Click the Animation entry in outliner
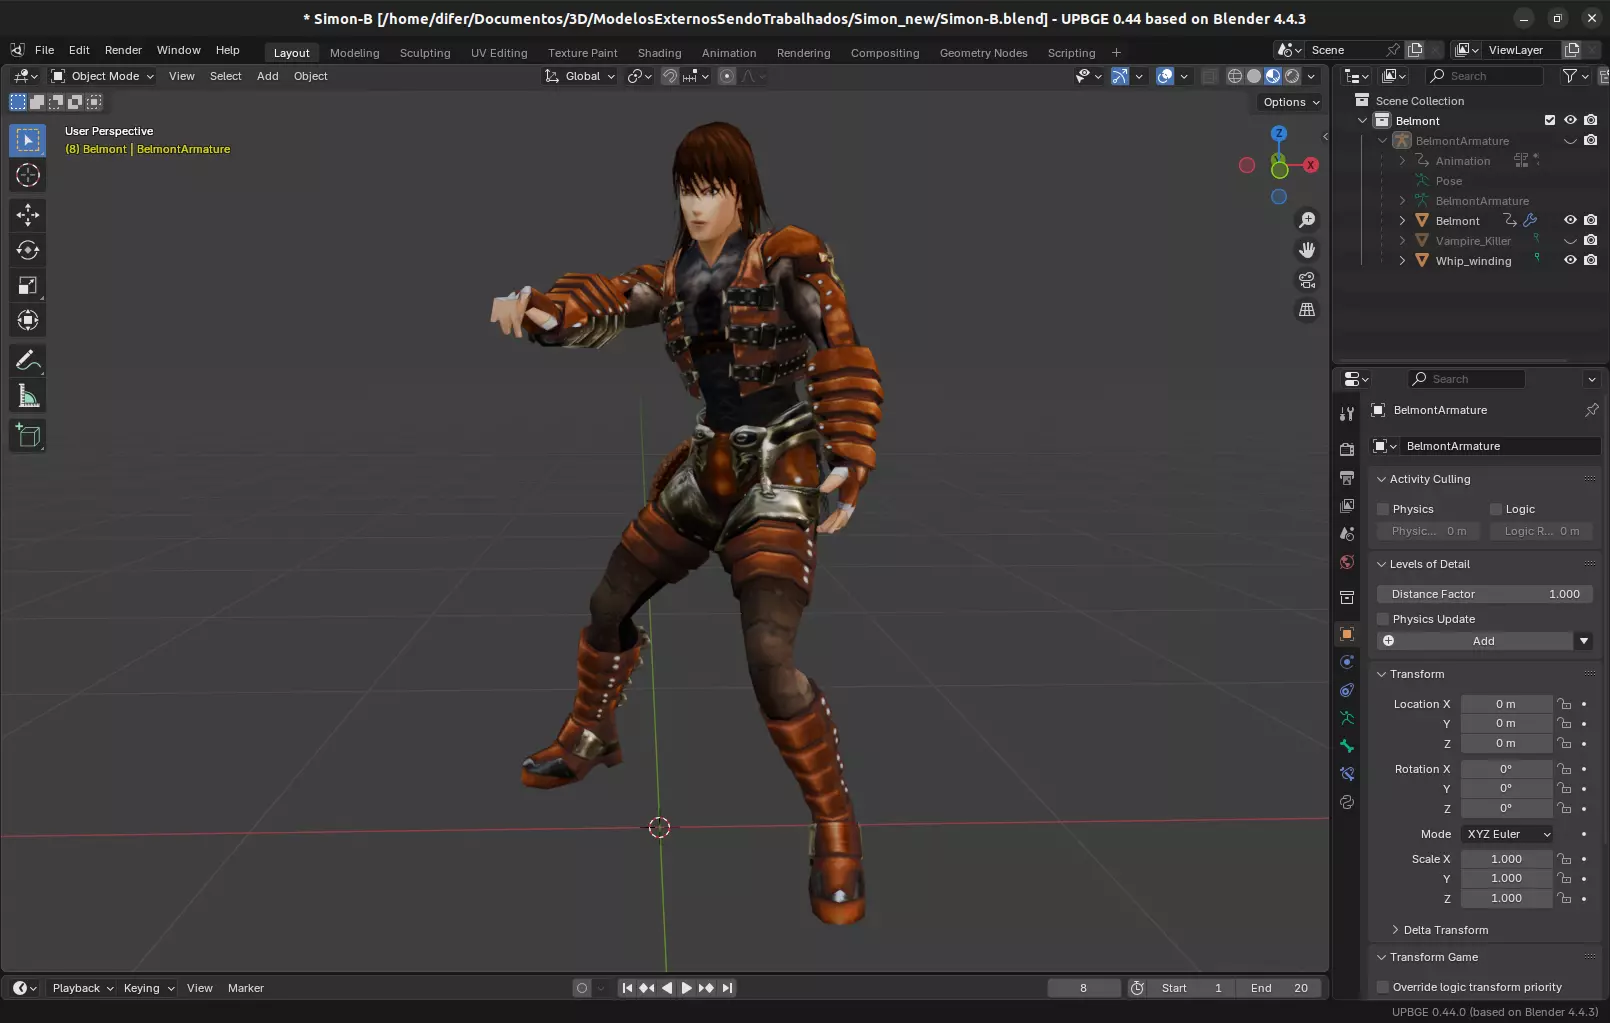The height and width of the screenshot is (1023, 1610). (1462, 161)
